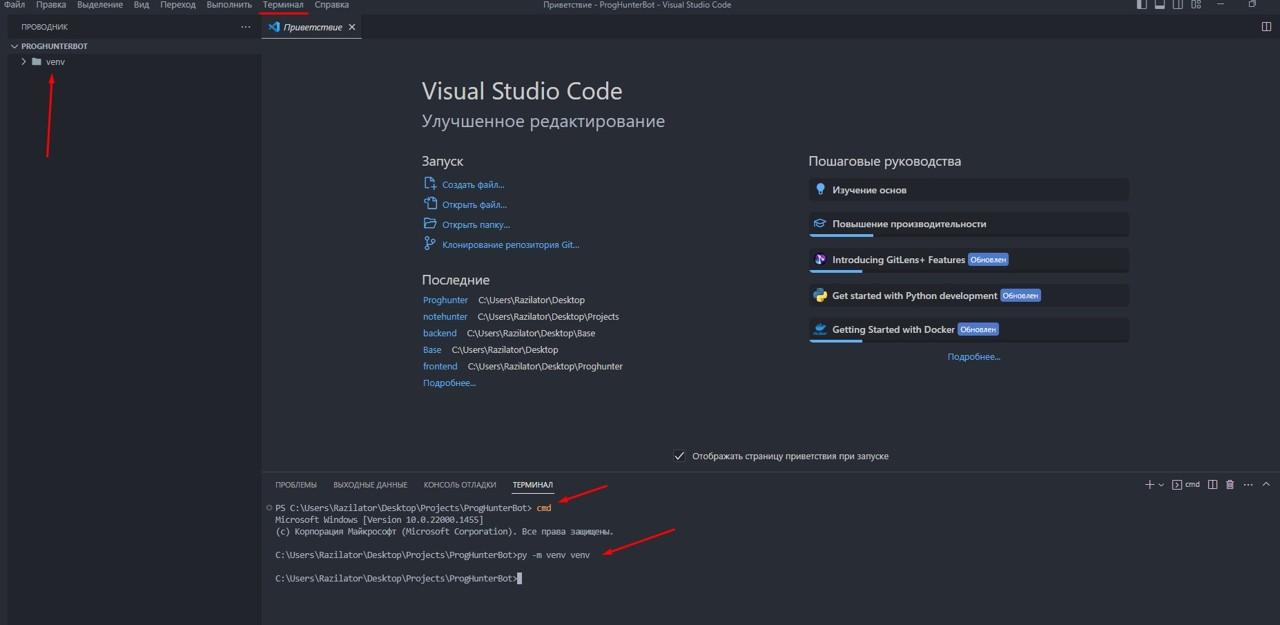
Task: Split the editor to the right
Action: [x=1267, y=27]
